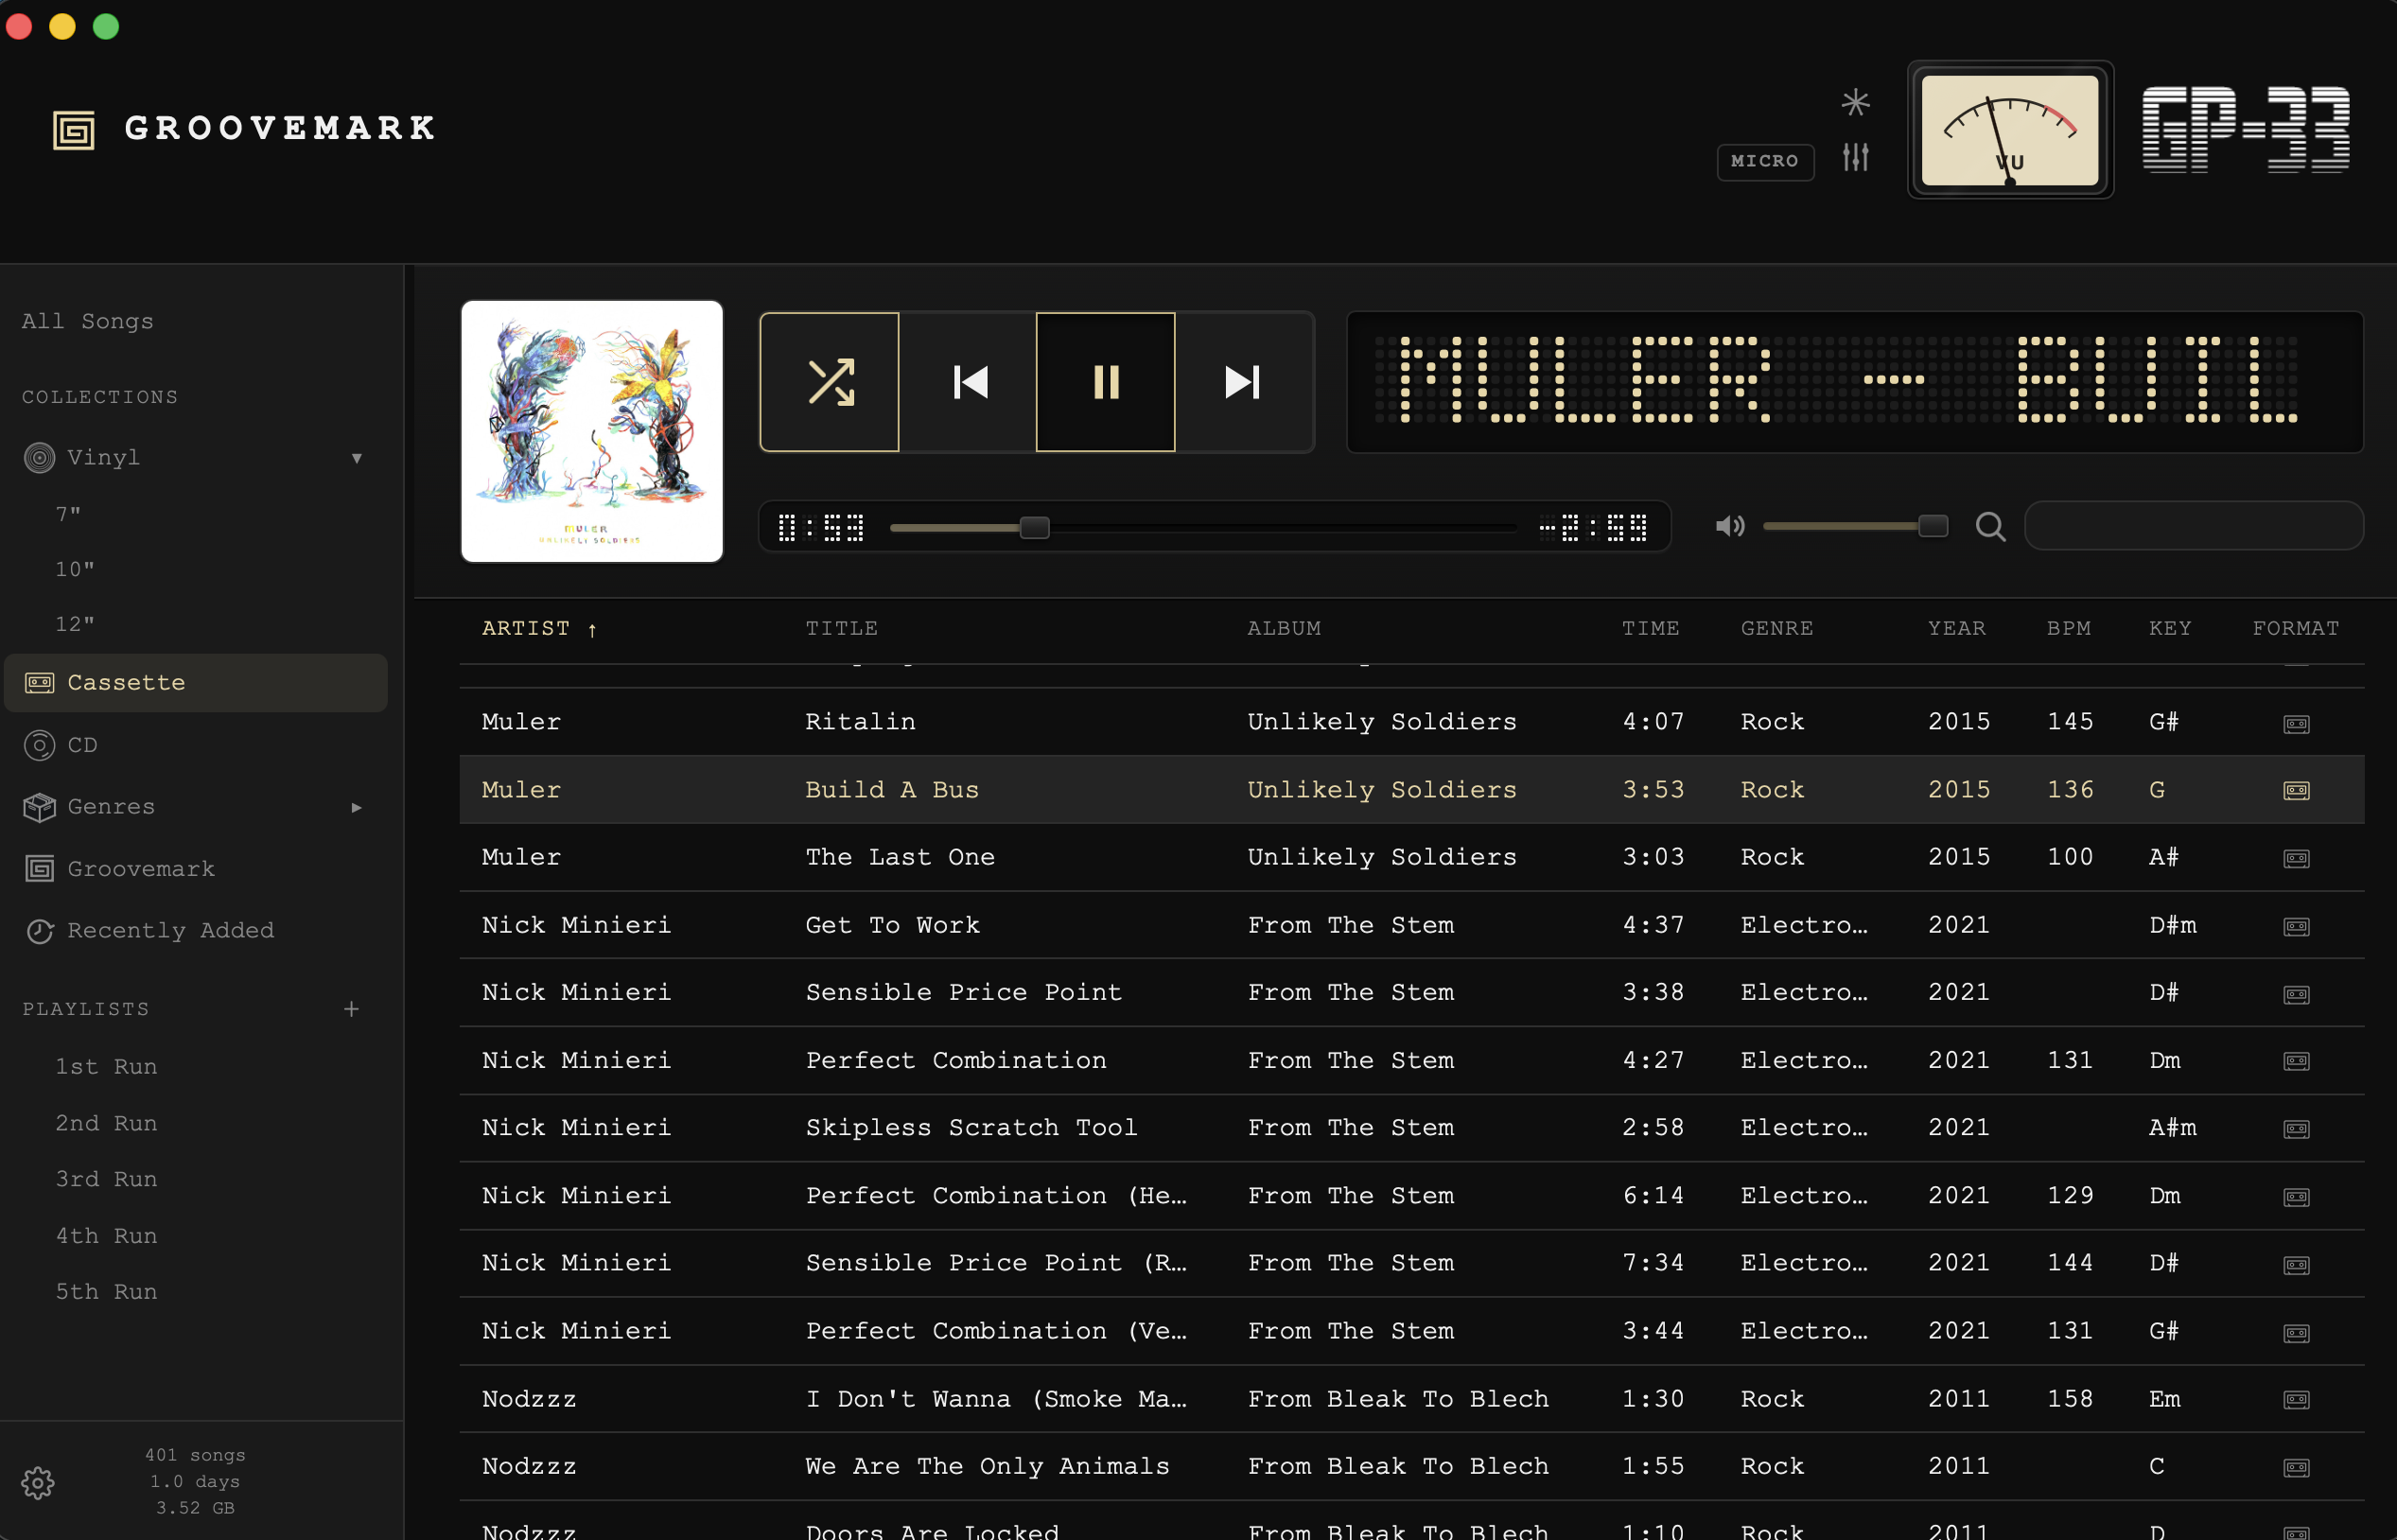Viewport: 2397px width, 1540px height.
Task: Open the 2nd Run playlist
Action: tap(106, 1123)
